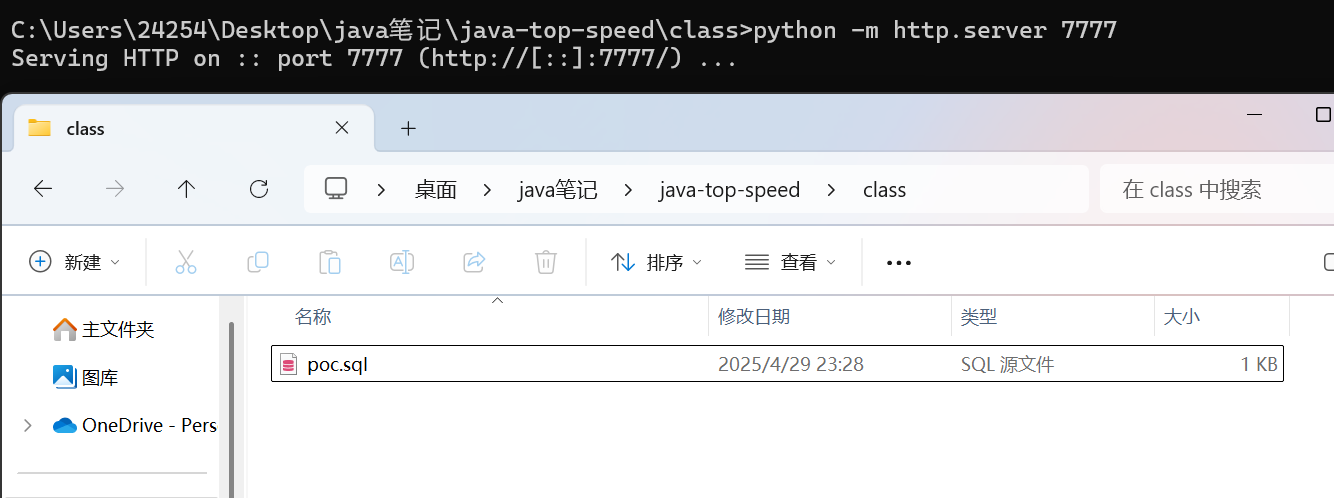Click the Cut scissors icon
The image size is (1334, 498).
pos(186,262)
